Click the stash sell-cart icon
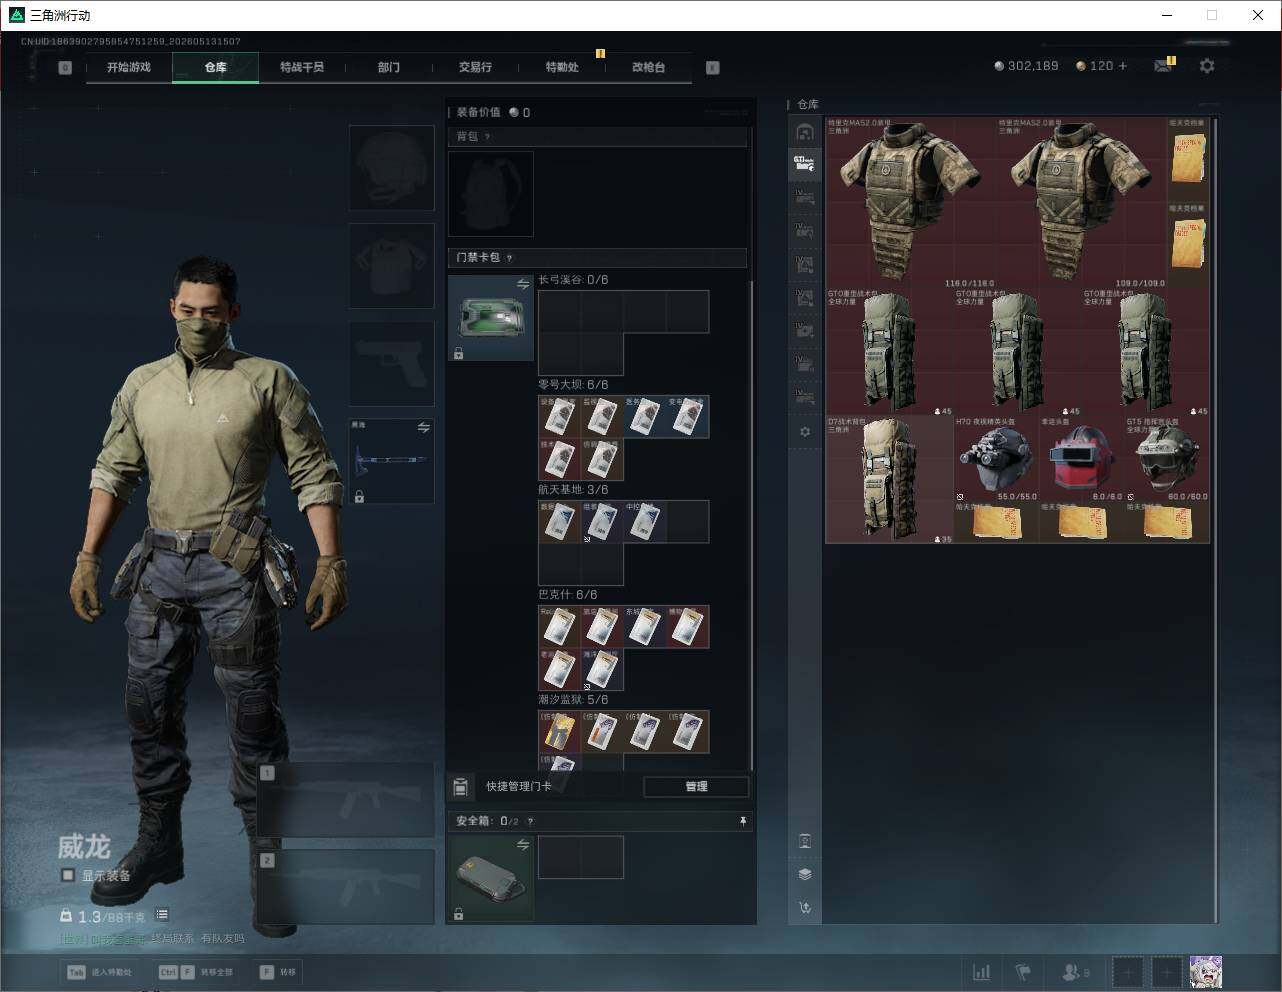The image size is (1282, 992). pyautogui.click(x=805, y=908)
